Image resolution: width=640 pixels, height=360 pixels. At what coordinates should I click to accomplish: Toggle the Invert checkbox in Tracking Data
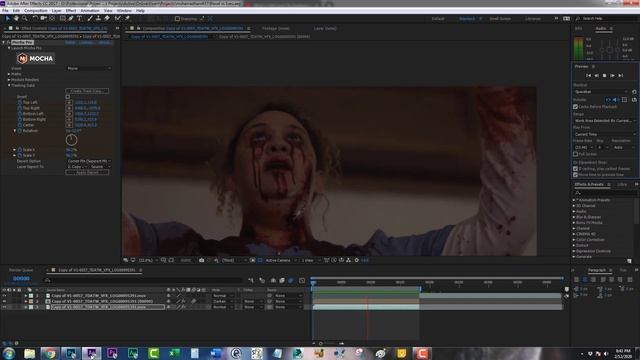(68, 97)
